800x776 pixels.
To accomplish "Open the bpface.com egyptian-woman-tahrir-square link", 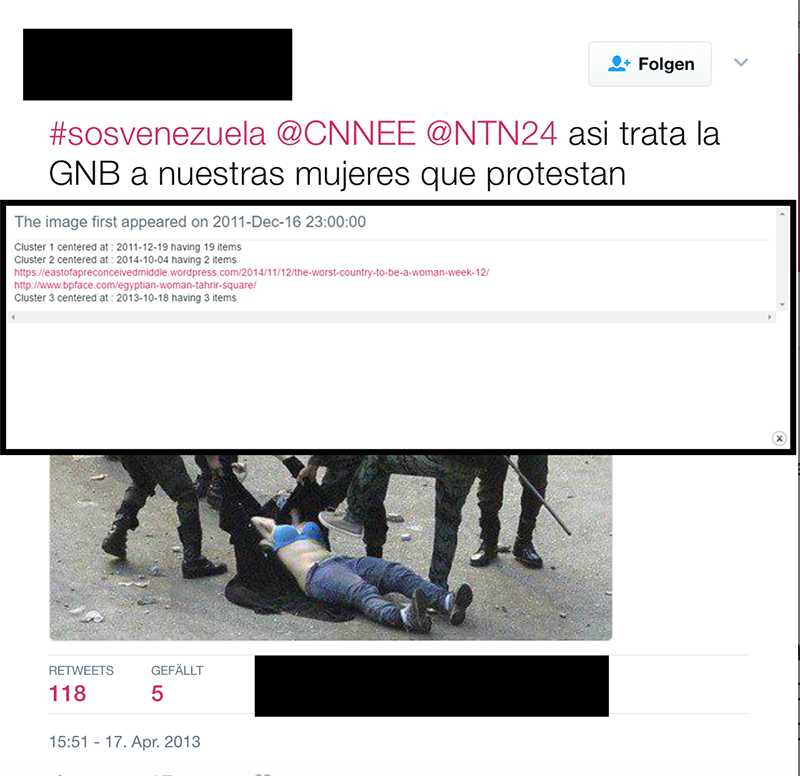I will click(135, 285).
